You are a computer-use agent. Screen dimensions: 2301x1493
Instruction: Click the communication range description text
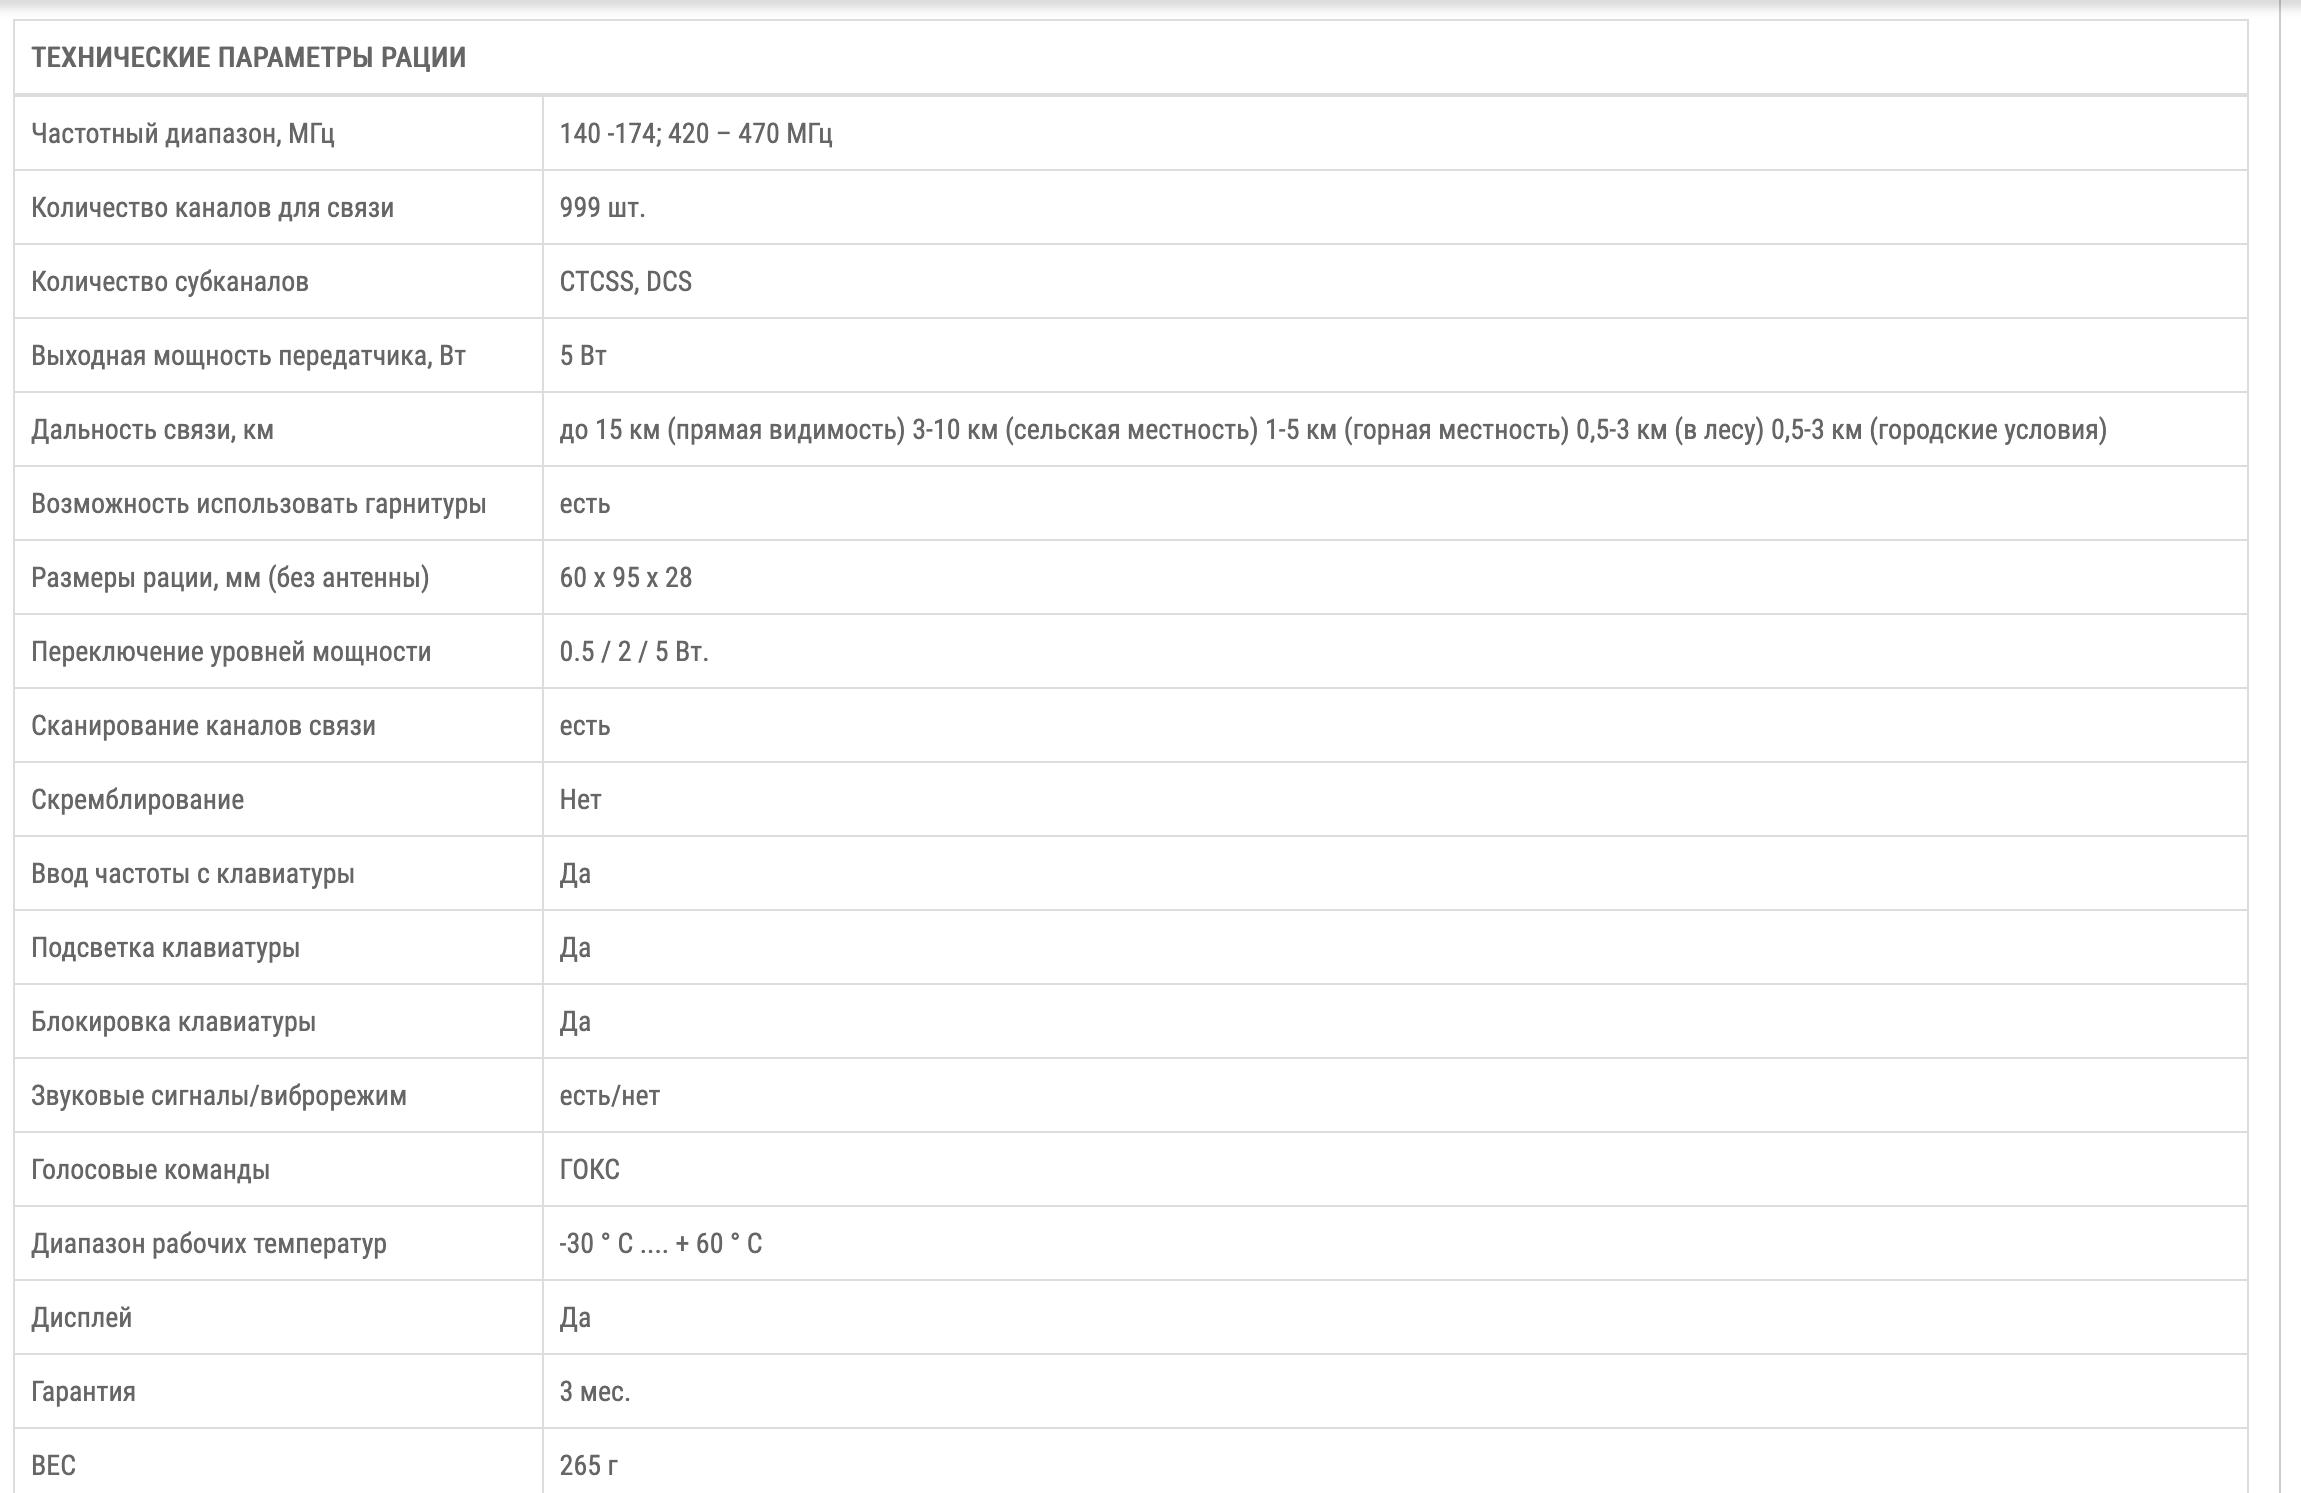(1333, 430)
